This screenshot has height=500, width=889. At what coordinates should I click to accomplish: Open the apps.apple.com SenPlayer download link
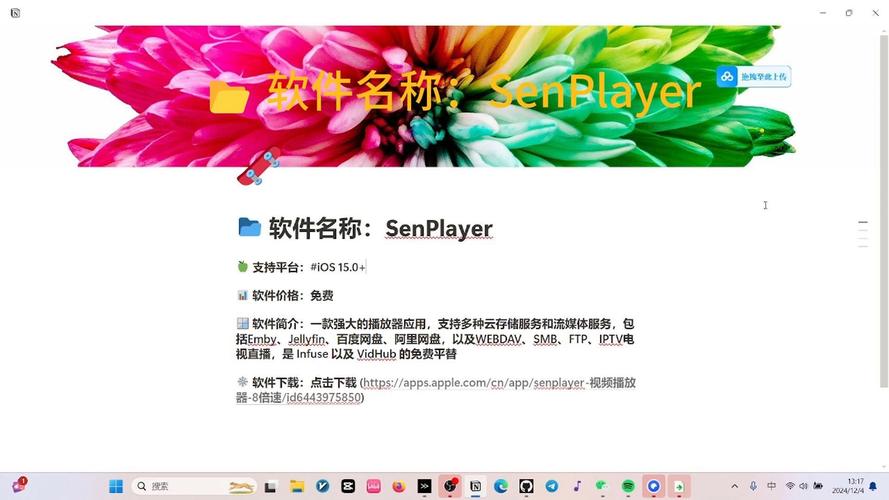point(436,390)
